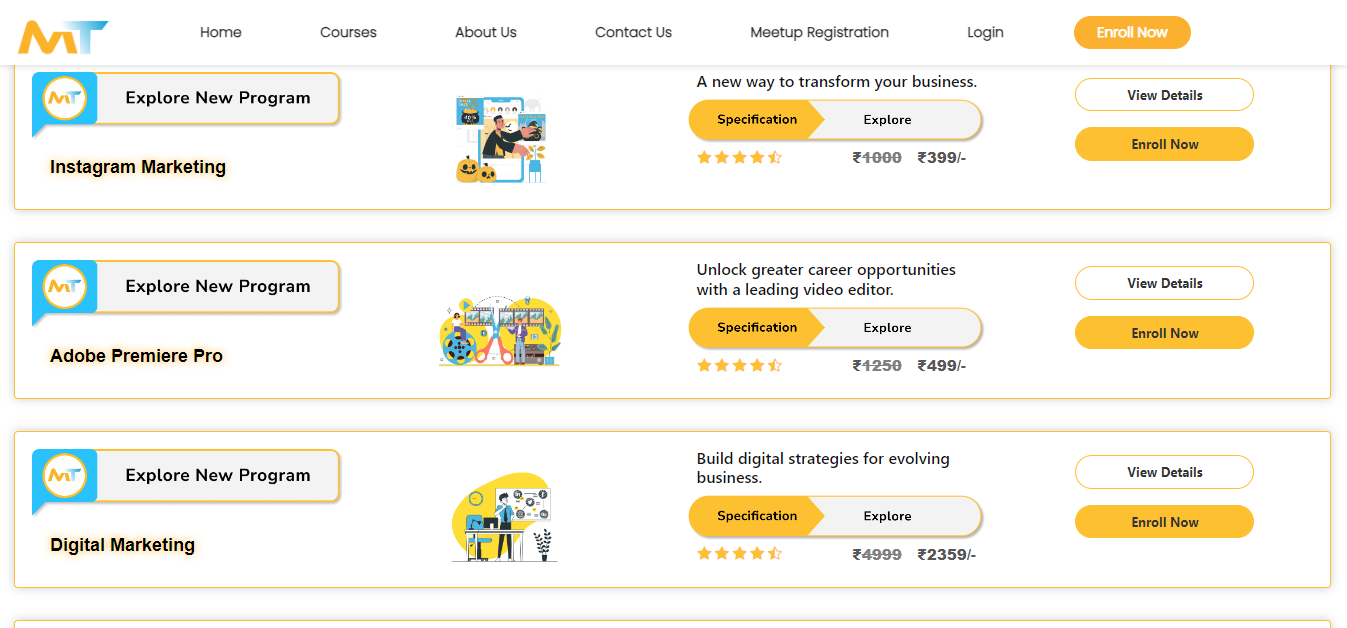Screen dimensions: 1347x628
Task: Open the Digital Marketing course illustration
Action: click(x=503, y=518)
